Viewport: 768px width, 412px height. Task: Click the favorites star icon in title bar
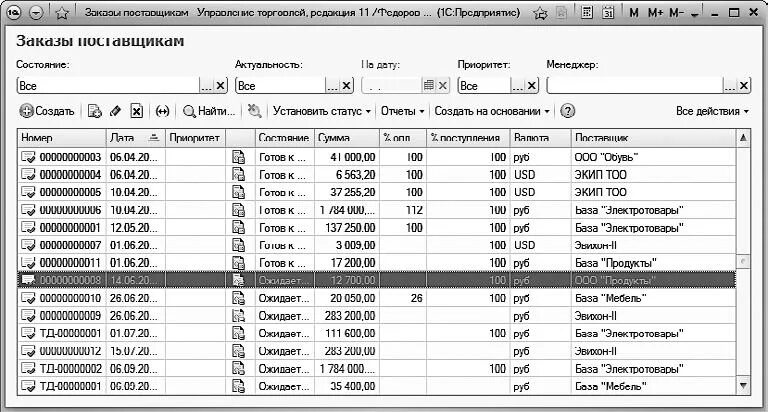click(61, 13)
